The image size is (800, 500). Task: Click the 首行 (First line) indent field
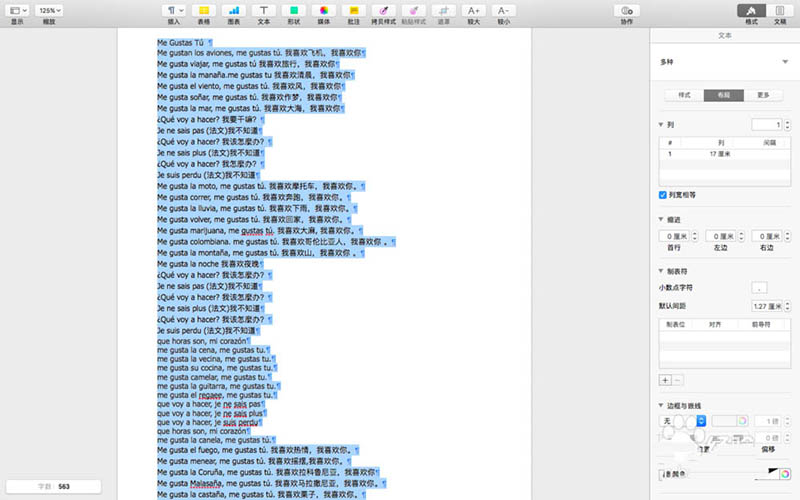tap(674, 236)
